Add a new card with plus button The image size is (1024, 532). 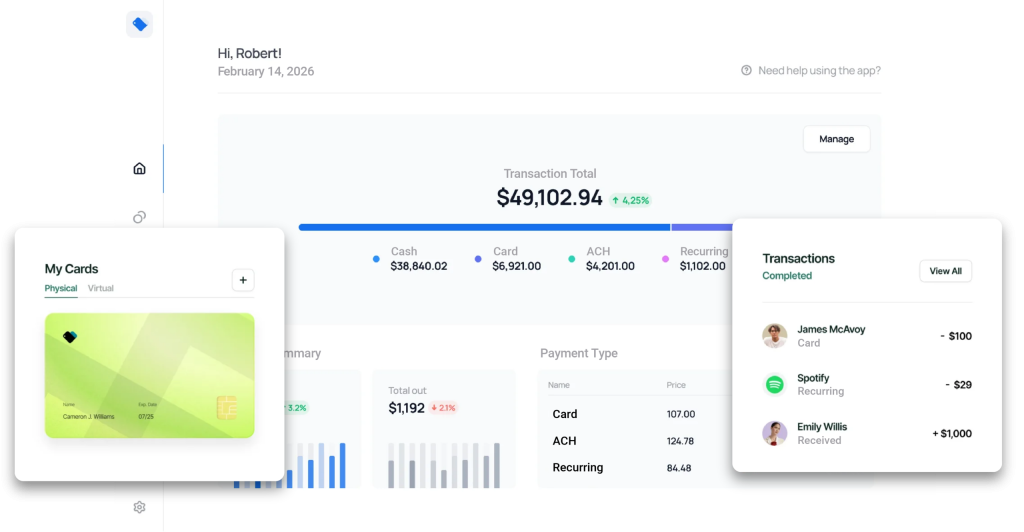point(243,280)
